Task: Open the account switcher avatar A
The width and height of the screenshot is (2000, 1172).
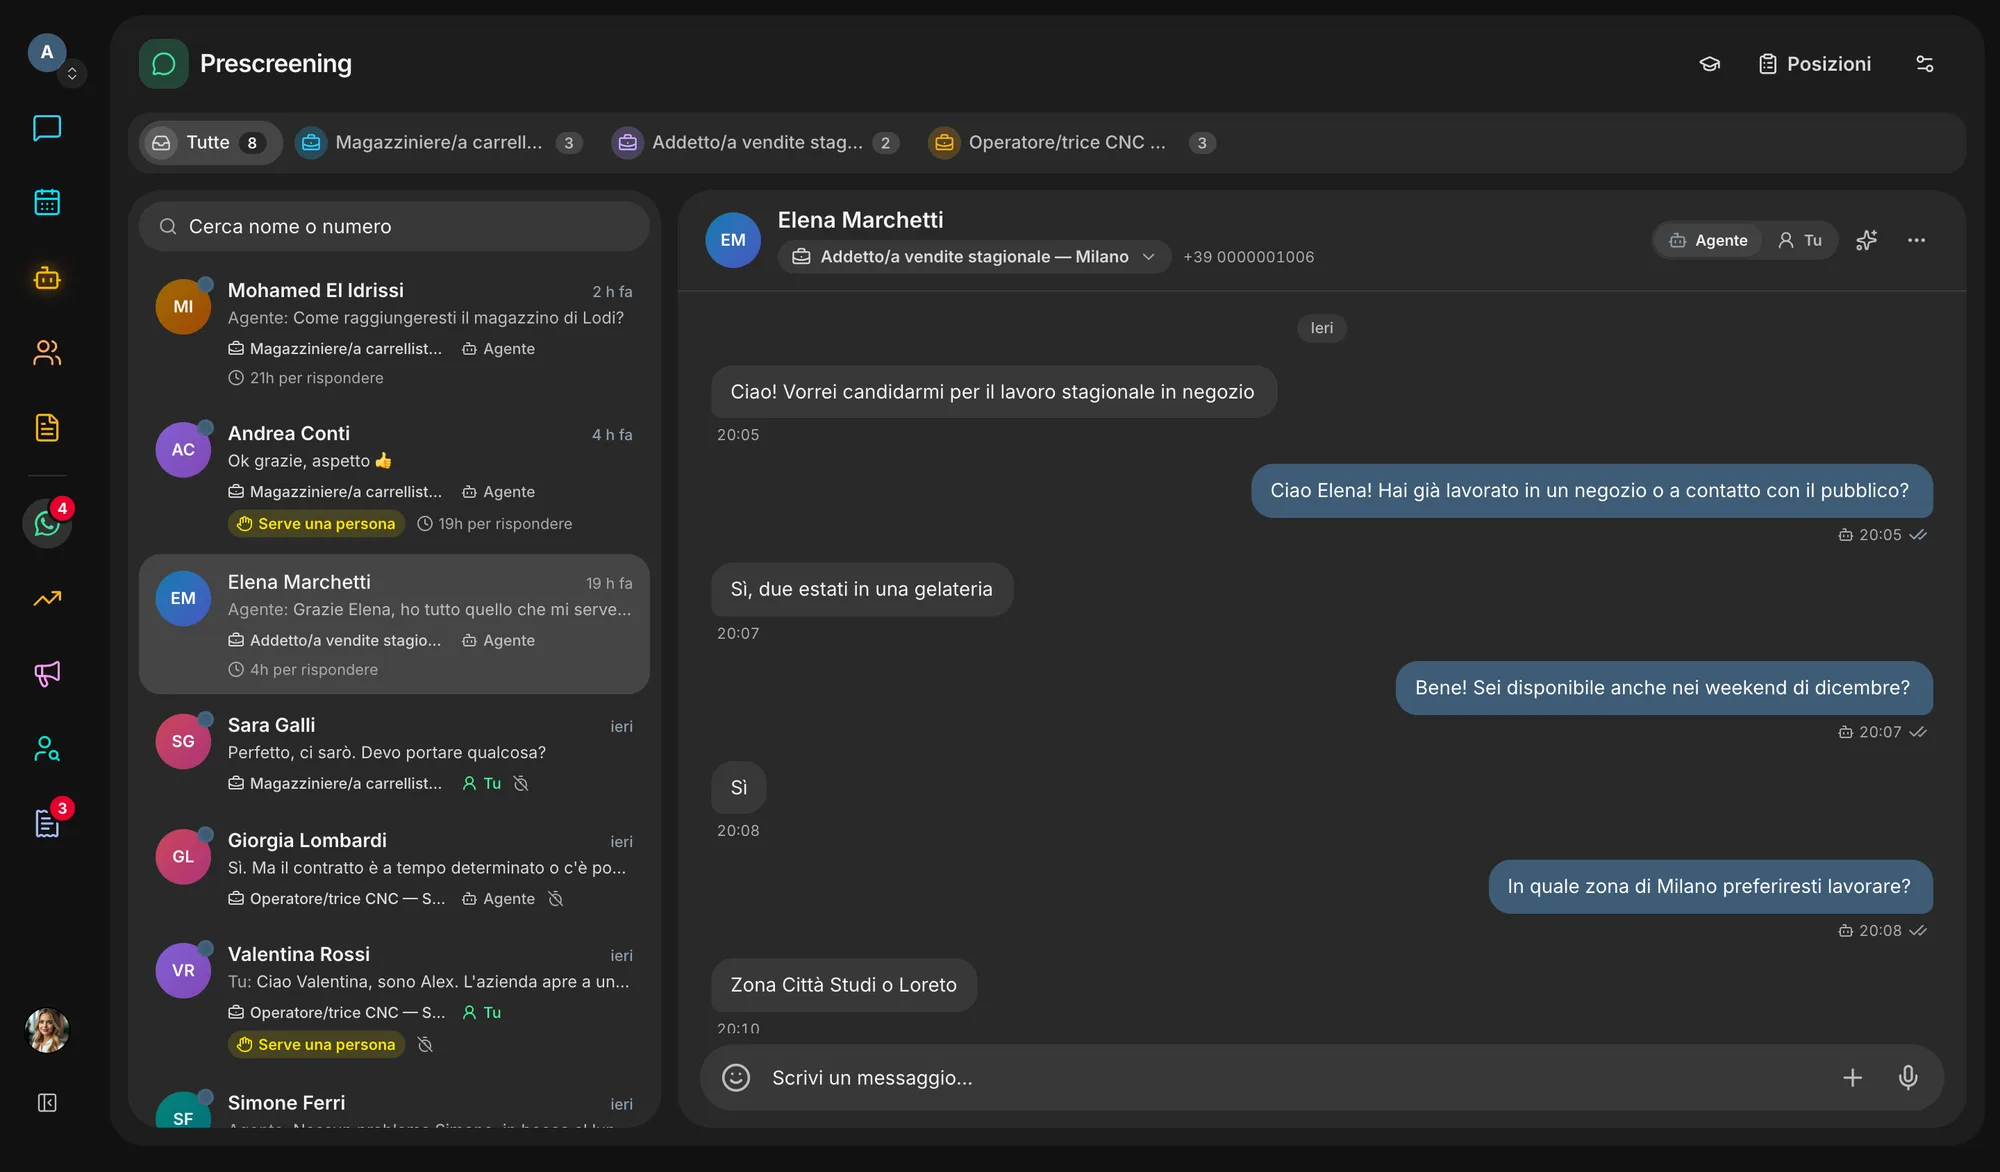Action: (x=47, y=52)
